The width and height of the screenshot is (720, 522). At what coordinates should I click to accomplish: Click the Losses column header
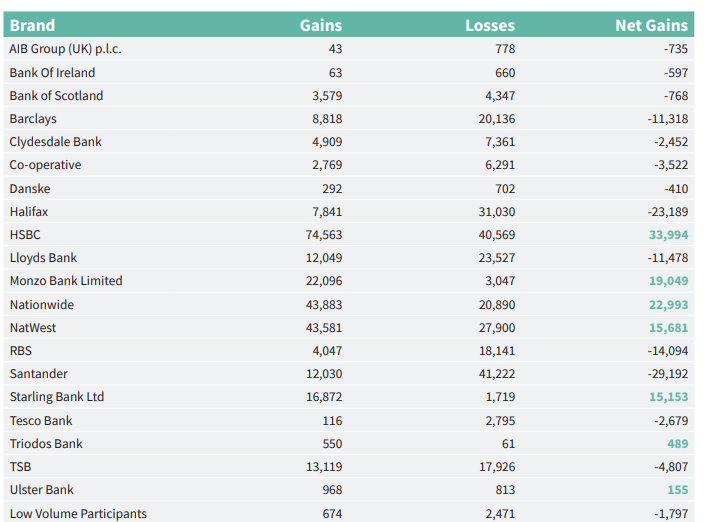(x=490, y=25)
